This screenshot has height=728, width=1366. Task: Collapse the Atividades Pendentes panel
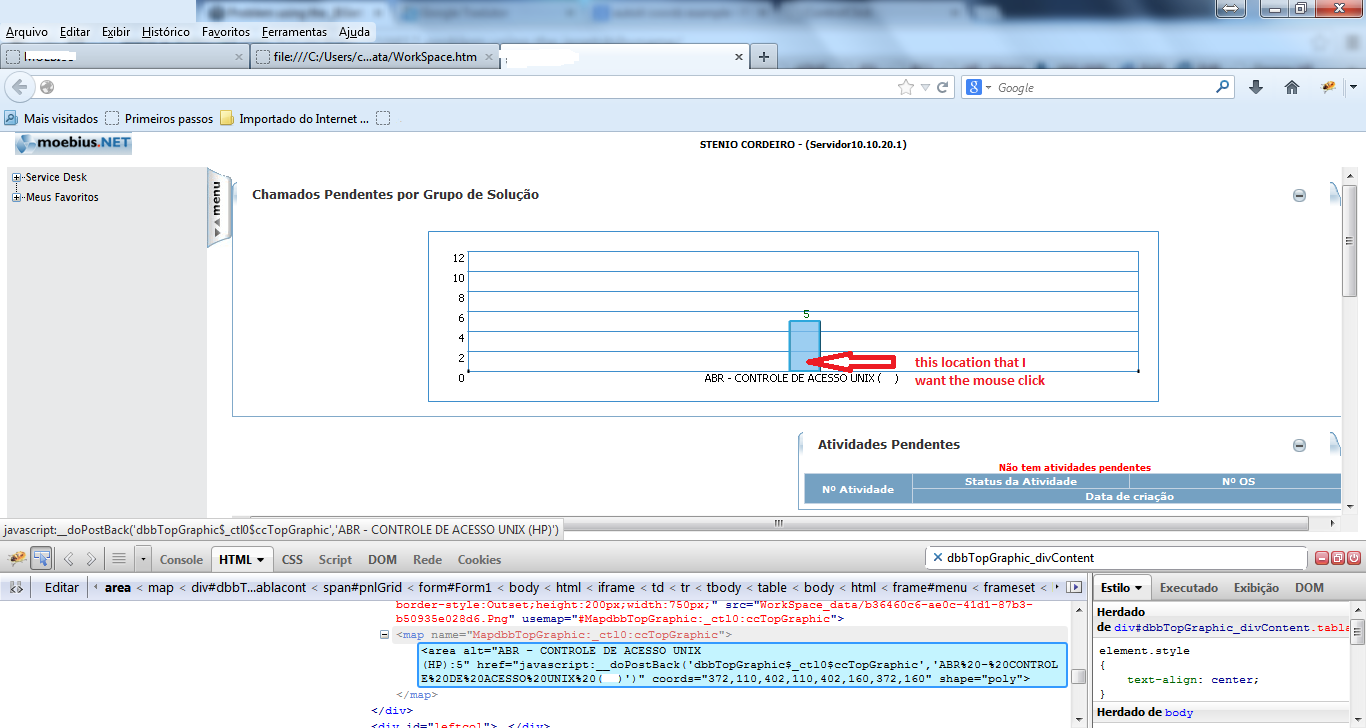click(x=1299, y=446)
